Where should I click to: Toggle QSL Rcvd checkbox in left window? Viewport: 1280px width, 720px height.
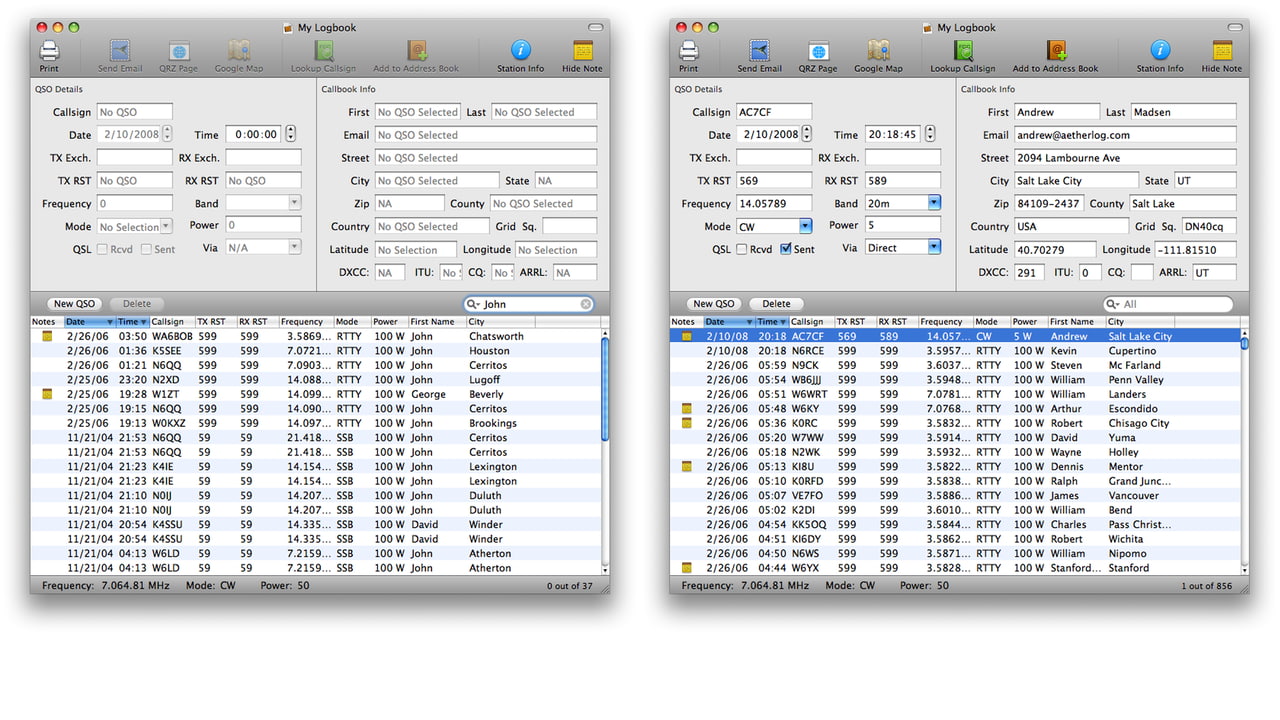click(102, 249)
